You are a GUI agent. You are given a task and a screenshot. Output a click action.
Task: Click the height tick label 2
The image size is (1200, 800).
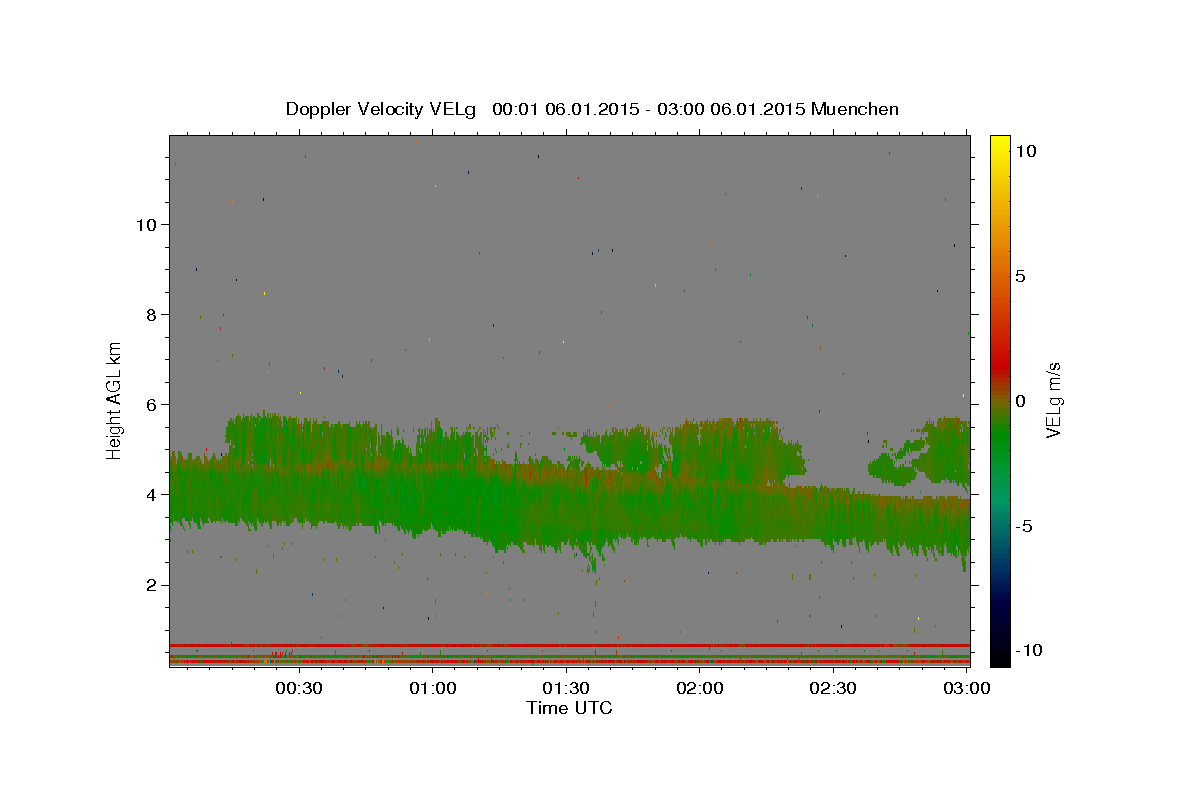click(x=151, y=584)
